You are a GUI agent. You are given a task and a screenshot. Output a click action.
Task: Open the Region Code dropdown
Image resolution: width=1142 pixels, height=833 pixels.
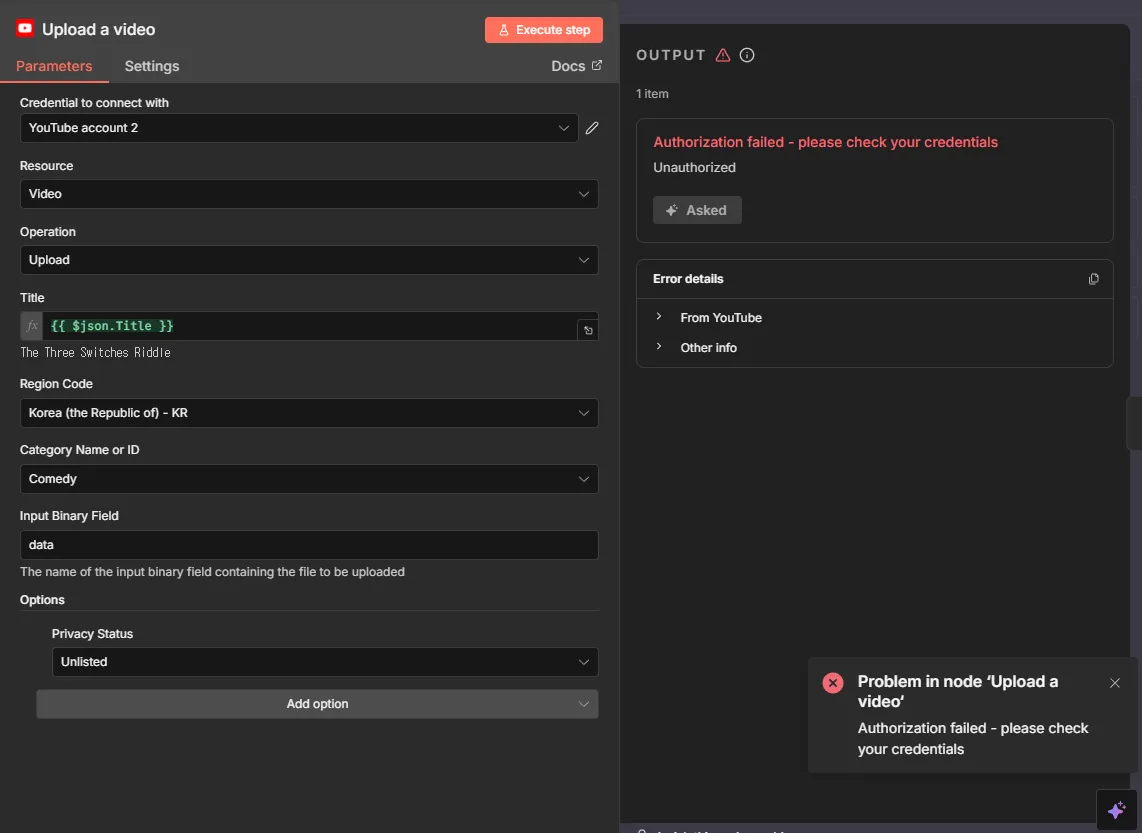point(308,412)
